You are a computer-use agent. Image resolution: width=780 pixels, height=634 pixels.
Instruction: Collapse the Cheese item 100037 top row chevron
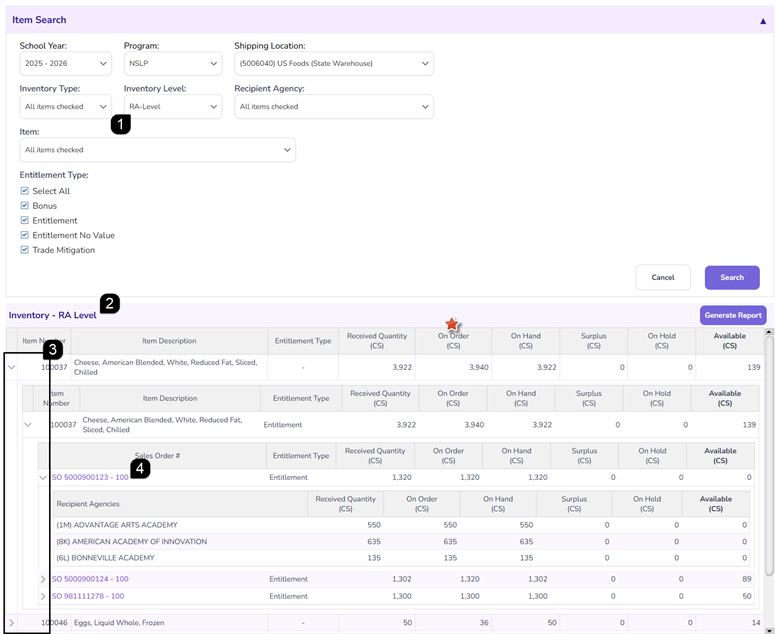coord(11,367)
